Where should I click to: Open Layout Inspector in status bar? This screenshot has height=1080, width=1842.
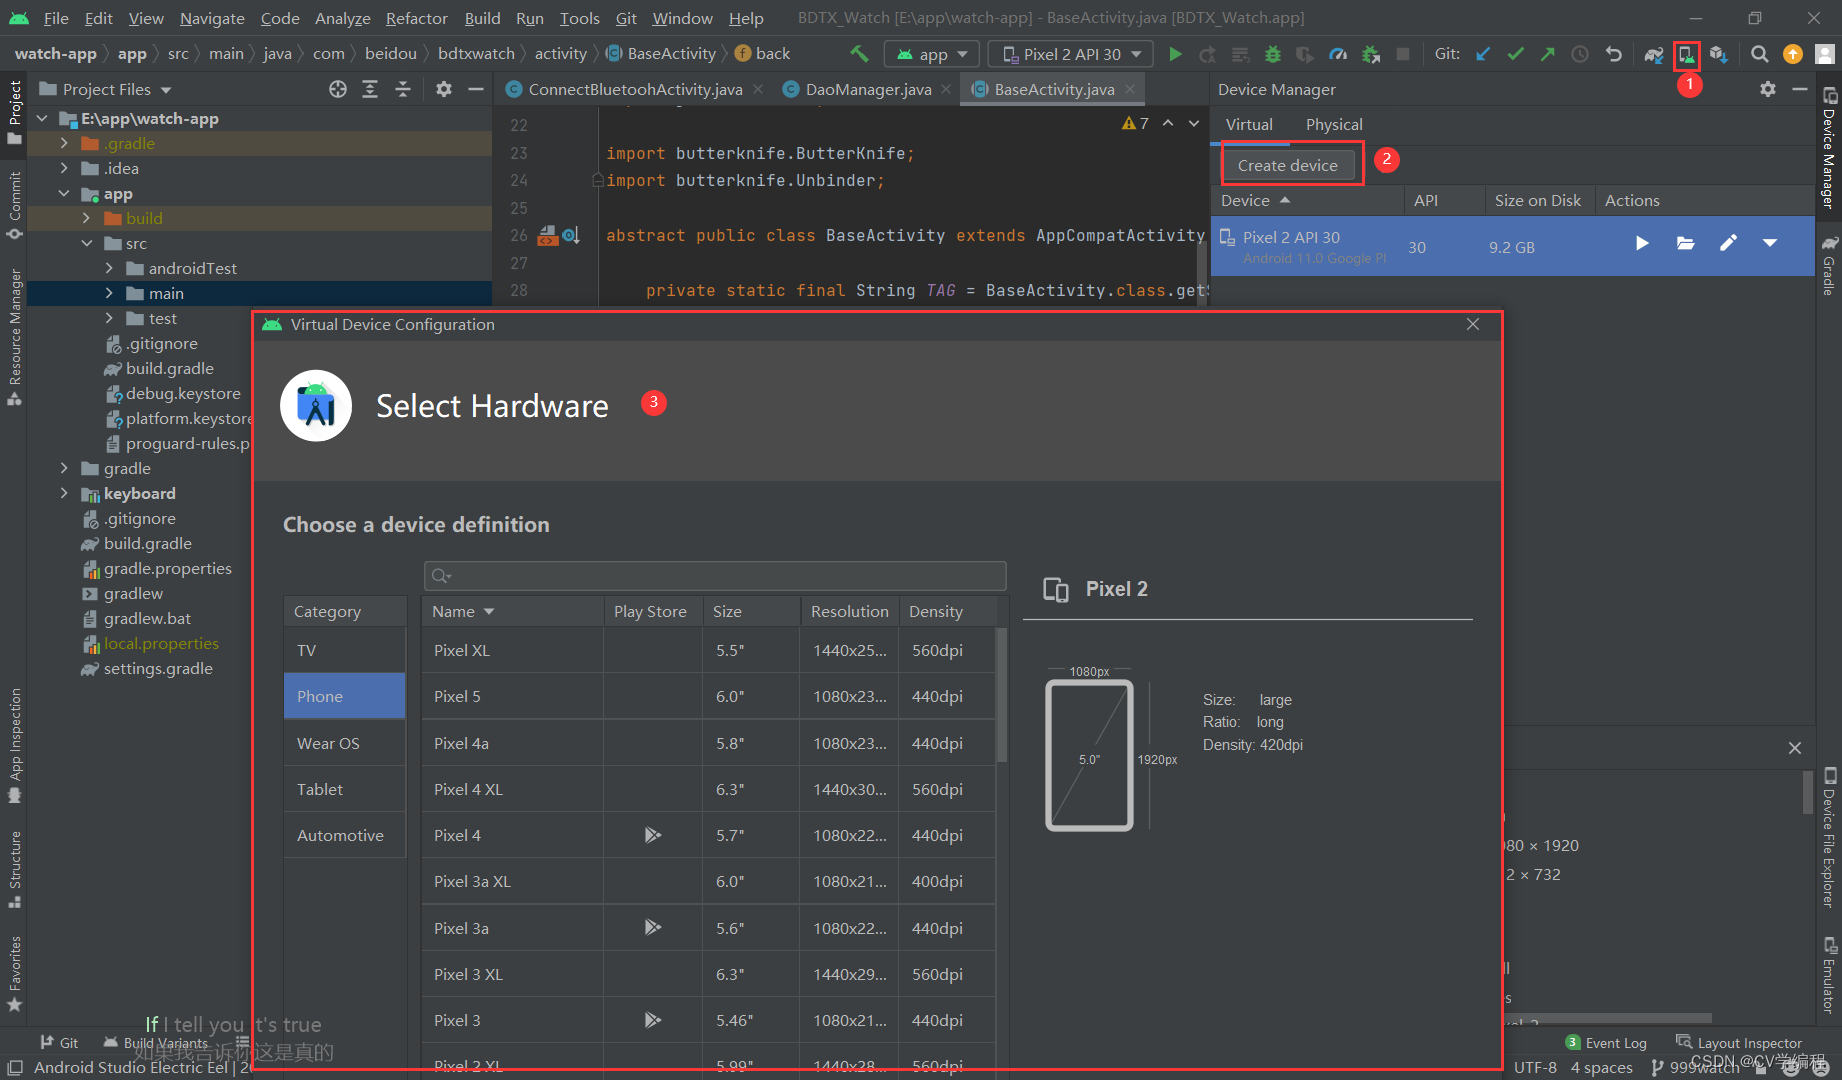tap(1739, 1042)
